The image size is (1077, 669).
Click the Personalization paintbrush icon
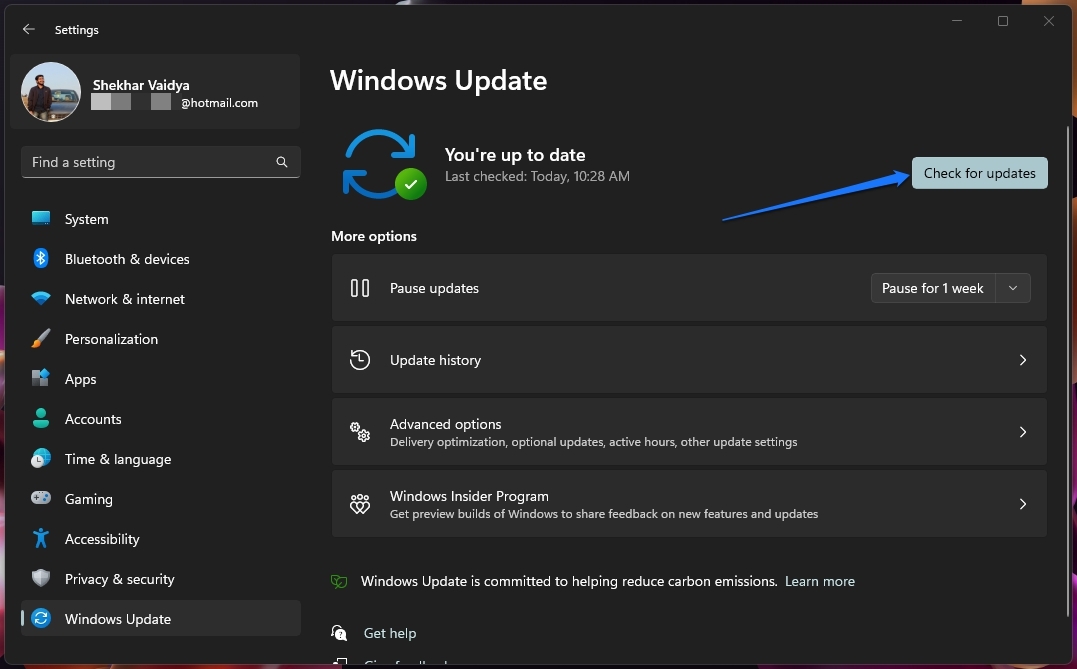coord(41,339)
